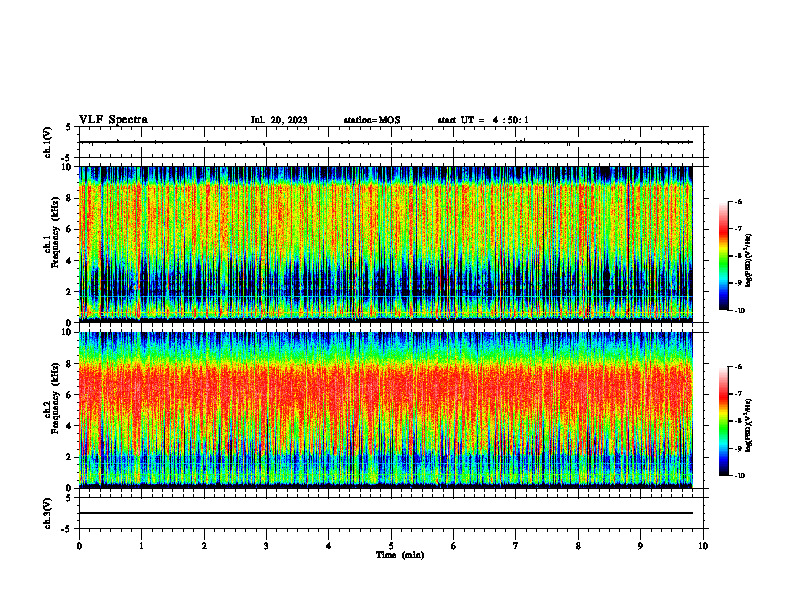
Task: Click the "-10" label on ch.2 color bar
Action: 739,475
